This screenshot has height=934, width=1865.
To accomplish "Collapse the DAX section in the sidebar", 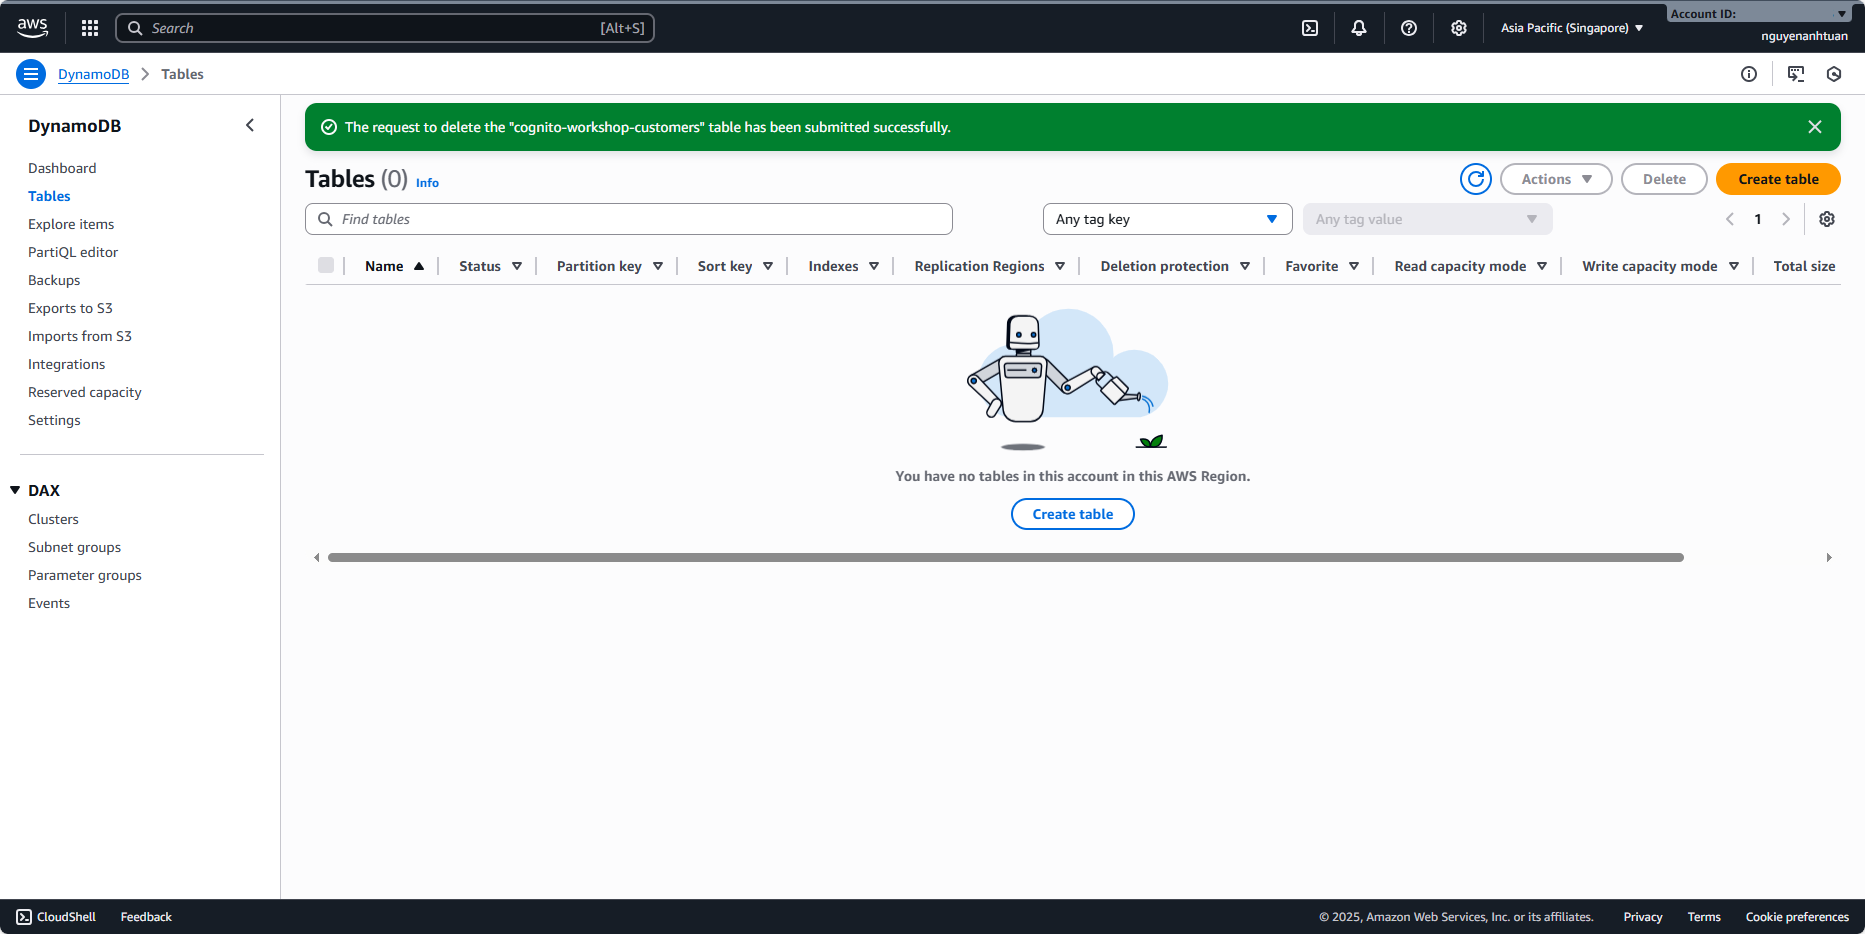I will (15, 490).
